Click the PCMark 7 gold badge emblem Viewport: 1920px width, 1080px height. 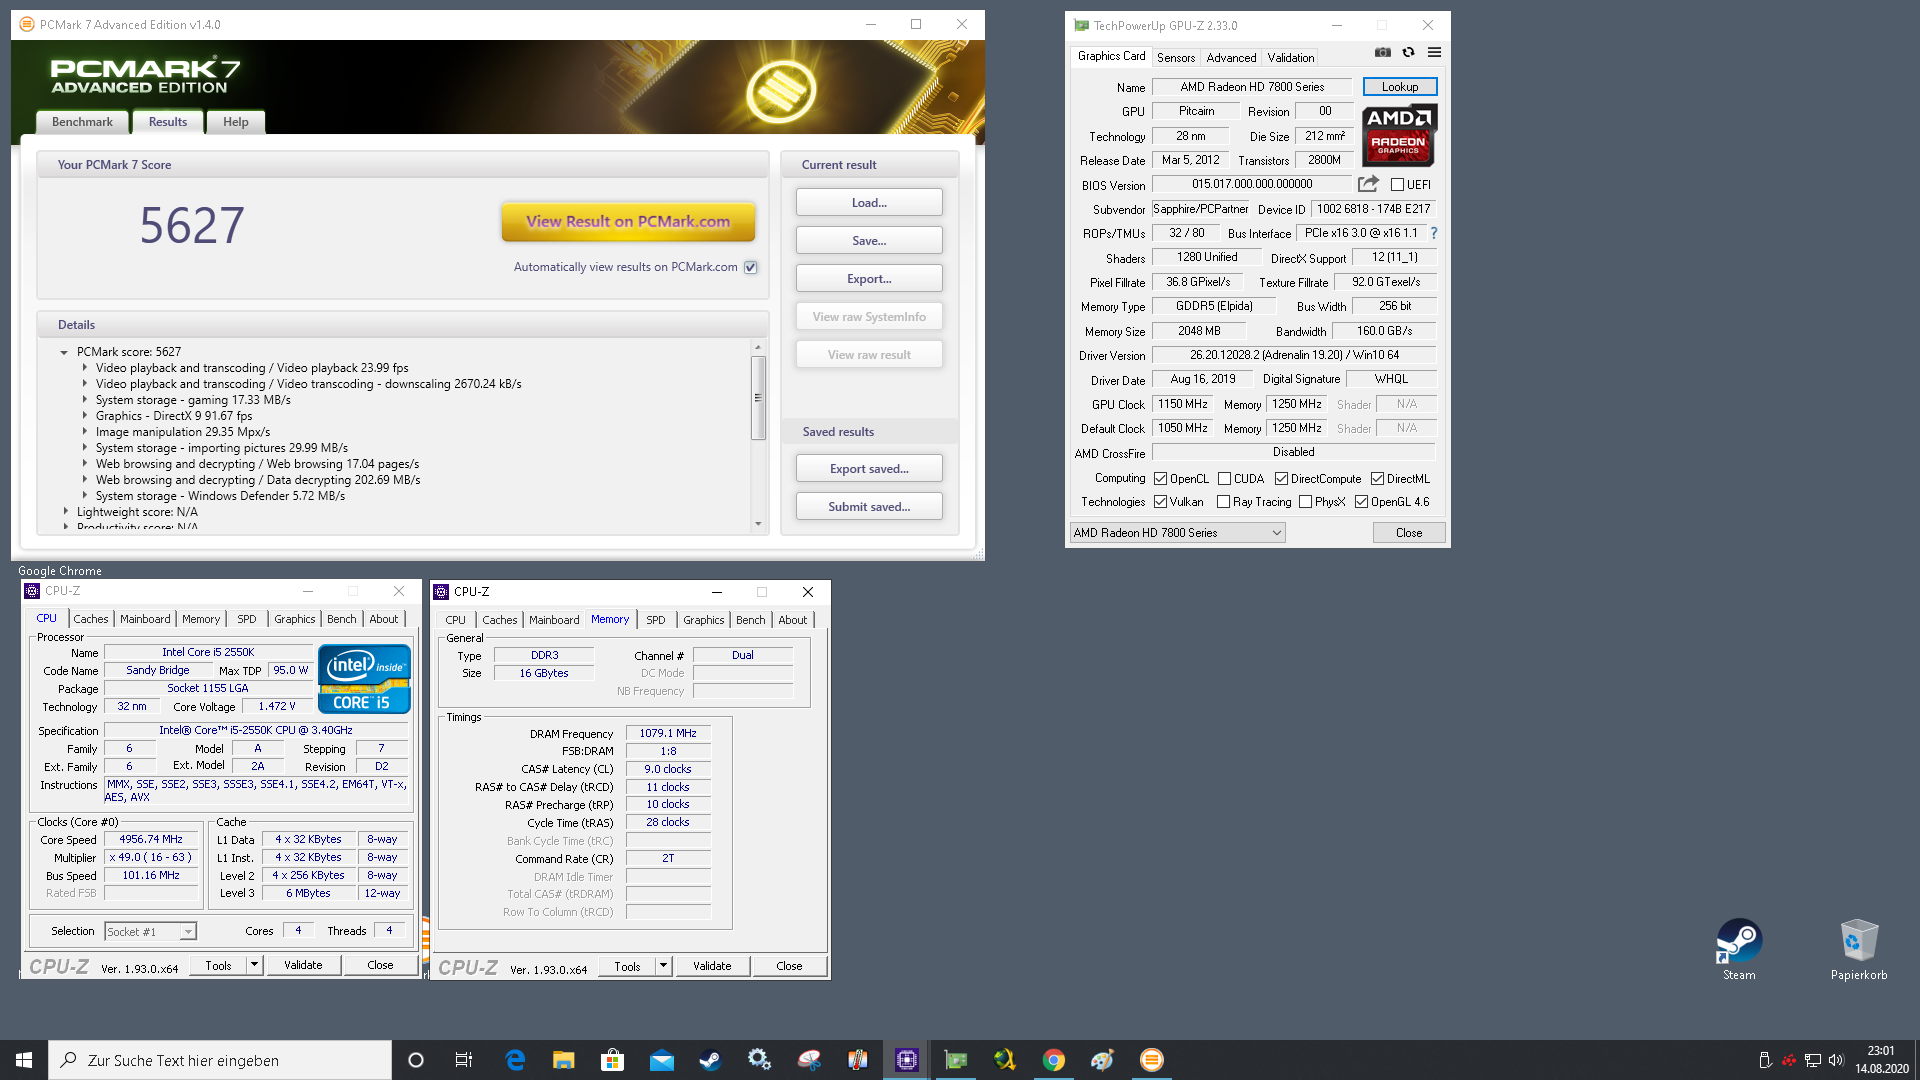(781, 91)
